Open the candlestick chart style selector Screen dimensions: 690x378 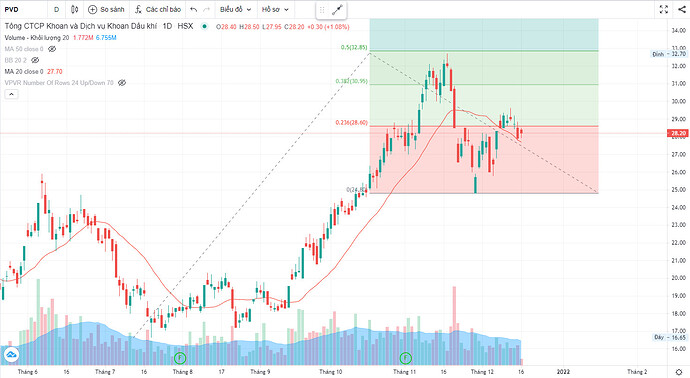click(75, 9)
